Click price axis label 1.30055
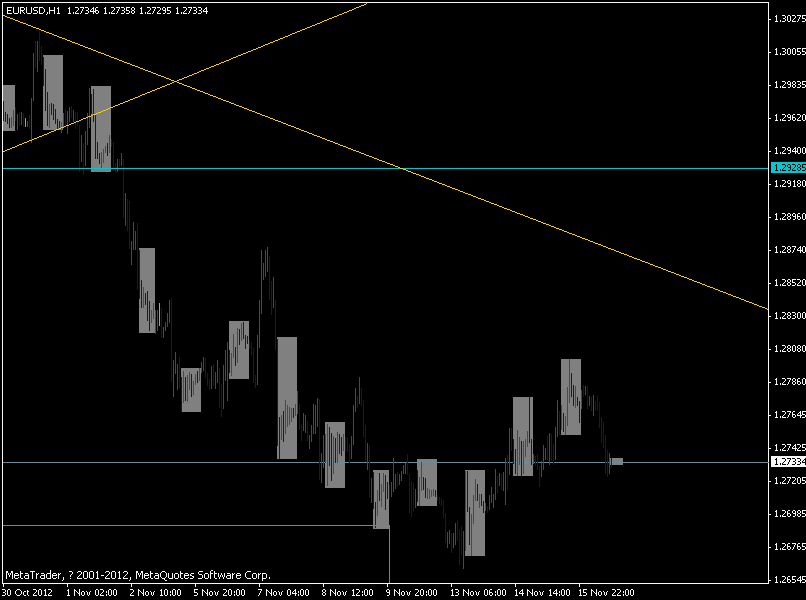 click(x=790, y=52)
